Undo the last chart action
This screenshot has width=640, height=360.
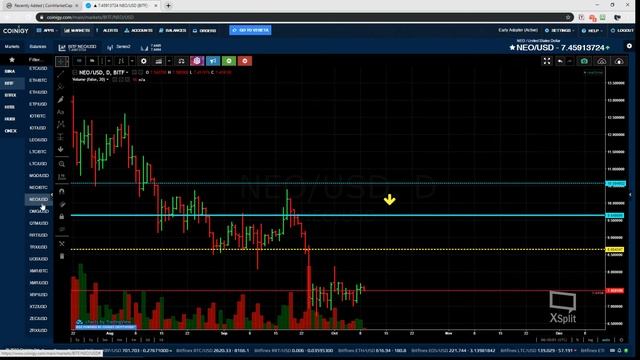(x=560, y=61)
